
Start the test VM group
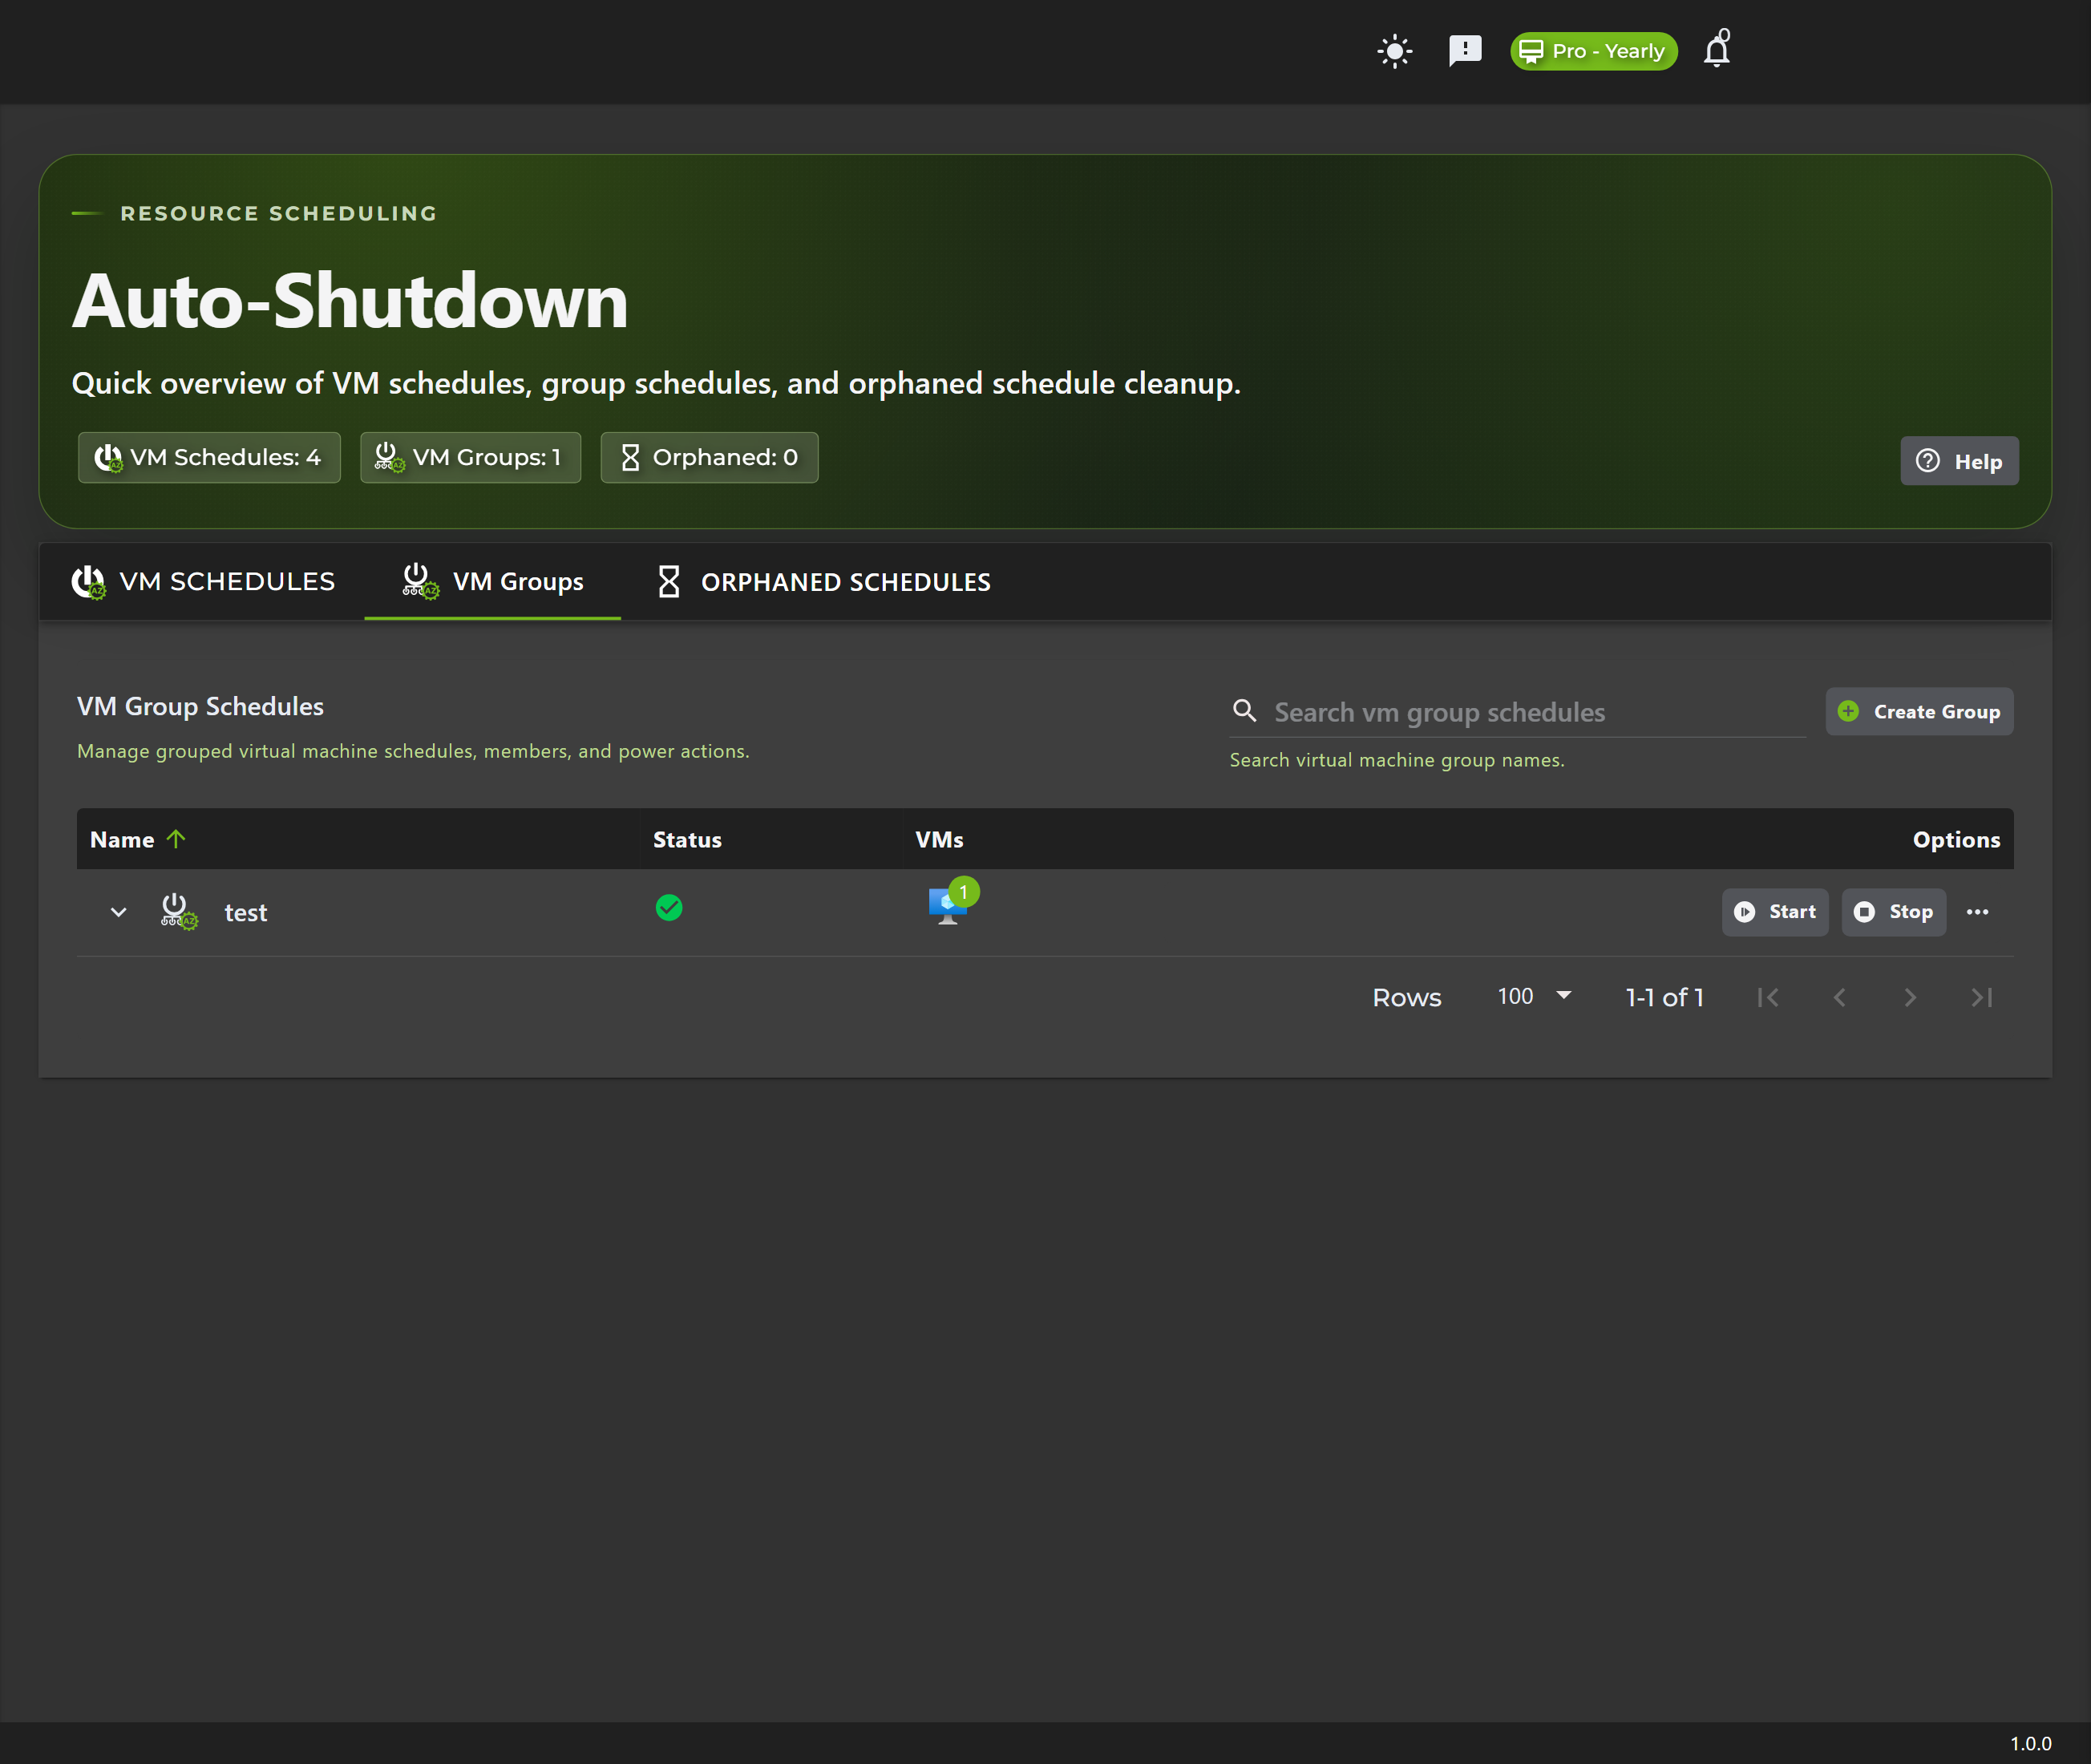pos(1775,912)
